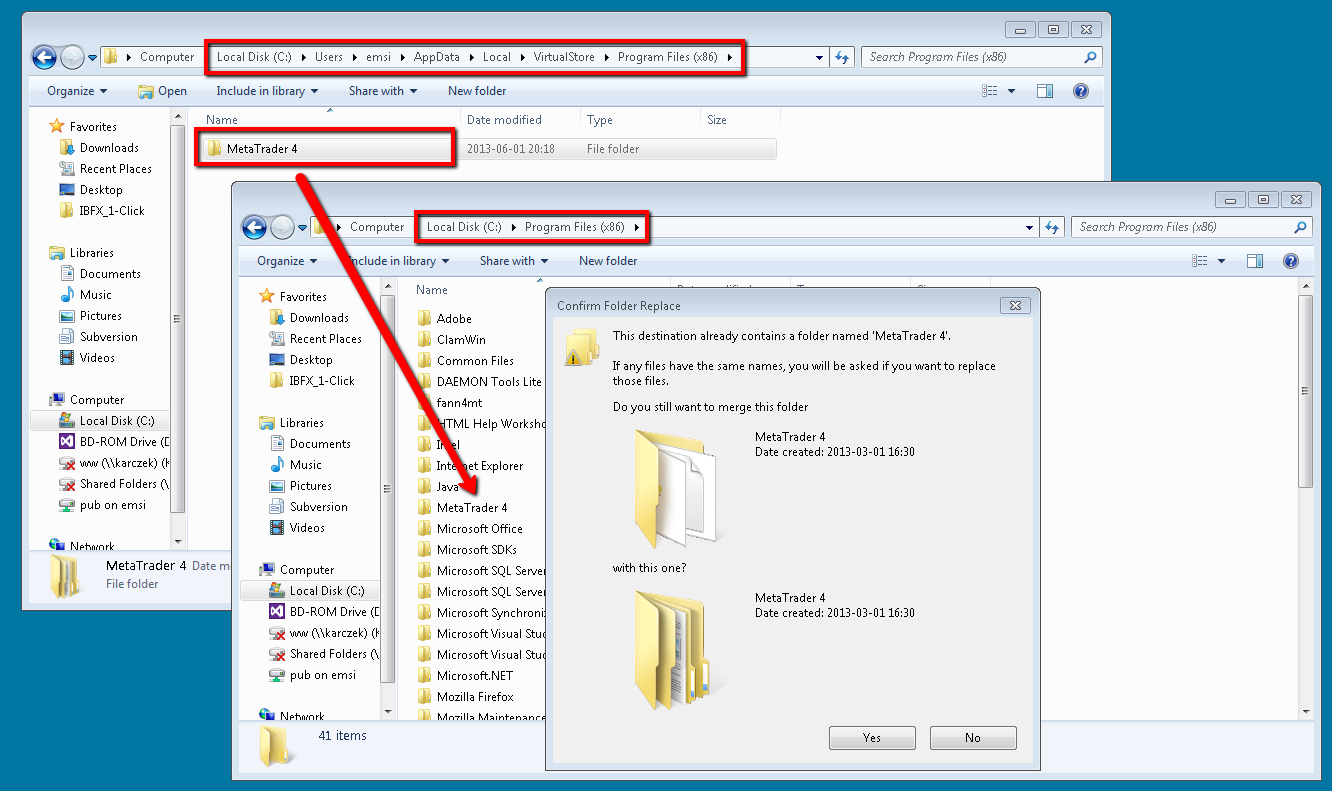
Task: Expand Share with menu in front window
Action: pyautogui.click(x=514, y=261)
